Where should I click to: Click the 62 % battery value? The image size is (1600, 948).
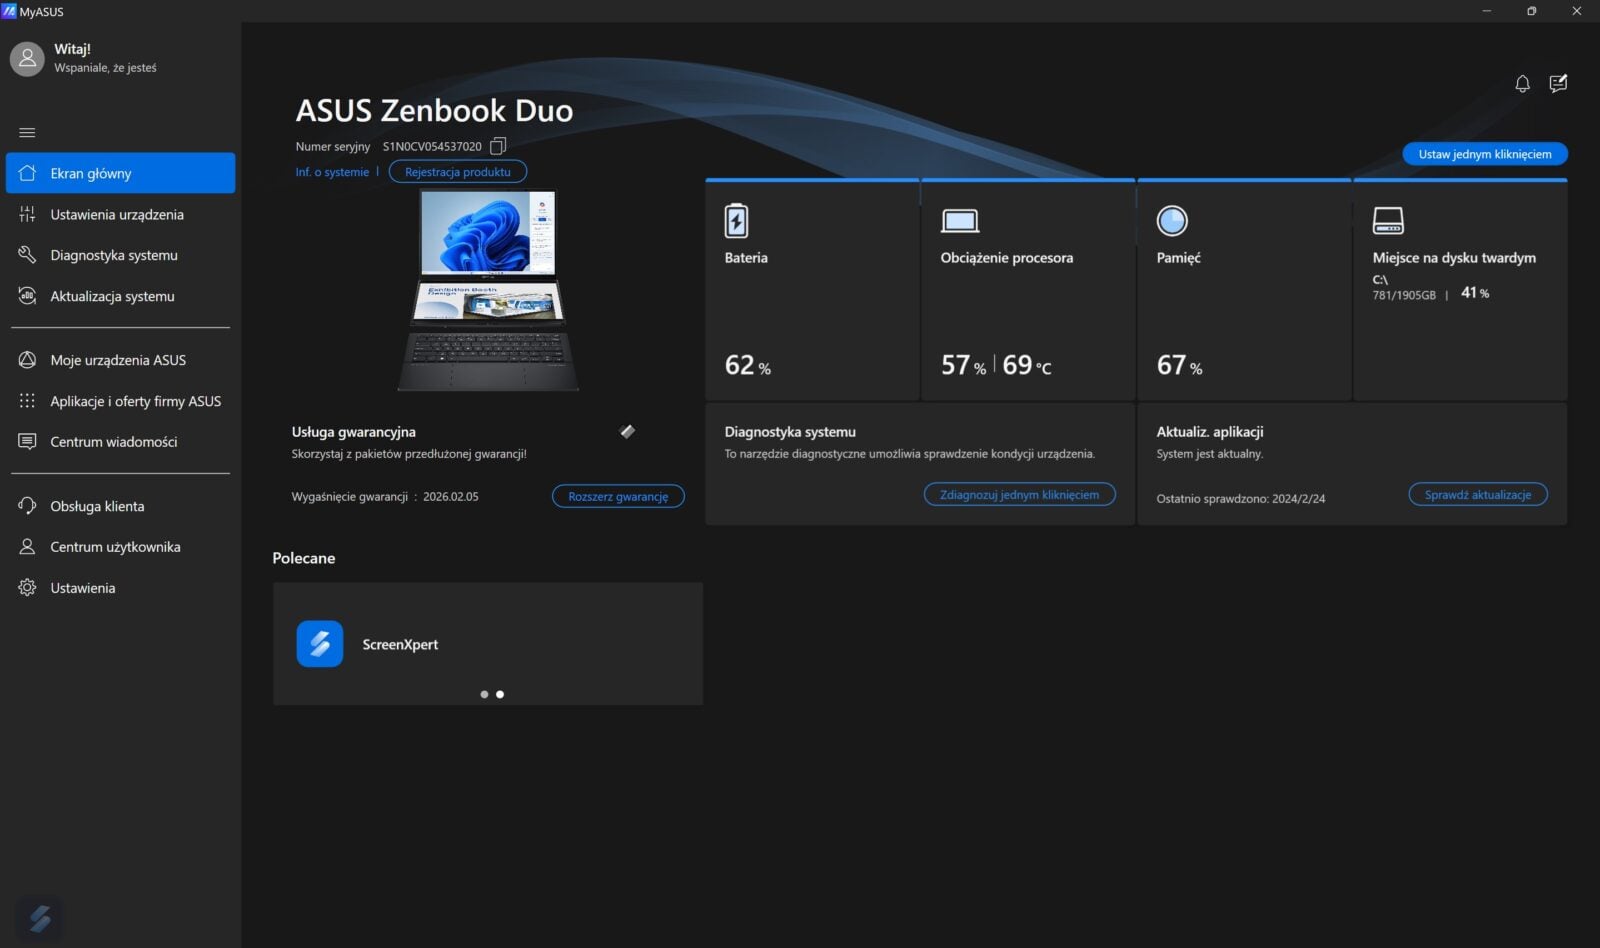pyautogui.click(x=748, y=366)
